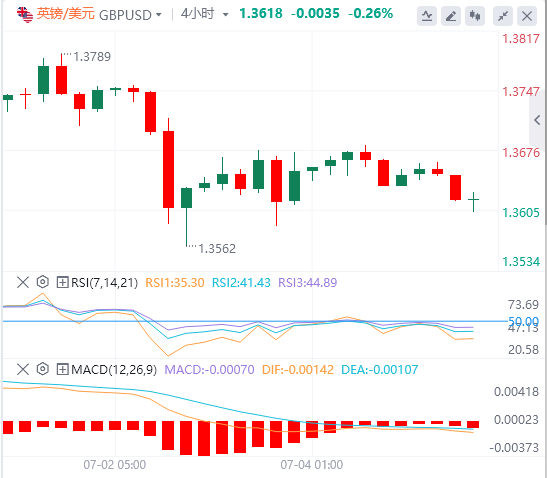Expand the MACD panel with plus icon
Screen dimensions: 547x478
[62, 369]
